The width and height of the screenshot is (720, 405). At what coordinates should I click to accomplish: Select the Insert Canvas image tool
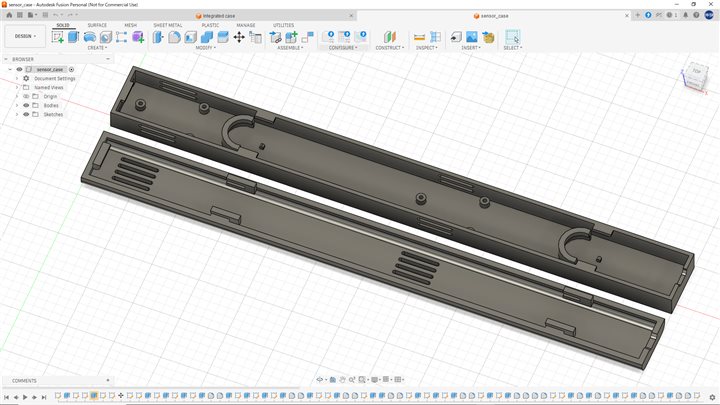[472, 37]
